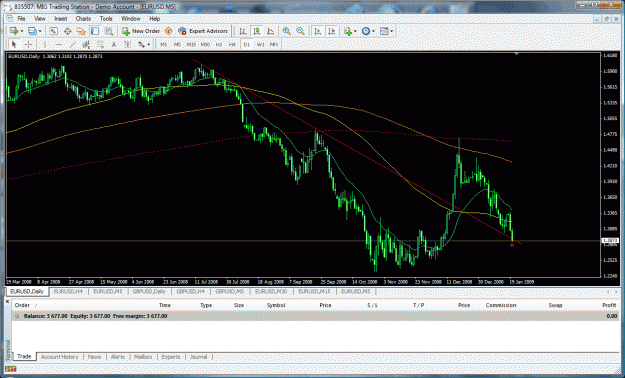Click the Zoom Out magnifier
This screenshot has width=625, height=378.
[x=300, y=31]
